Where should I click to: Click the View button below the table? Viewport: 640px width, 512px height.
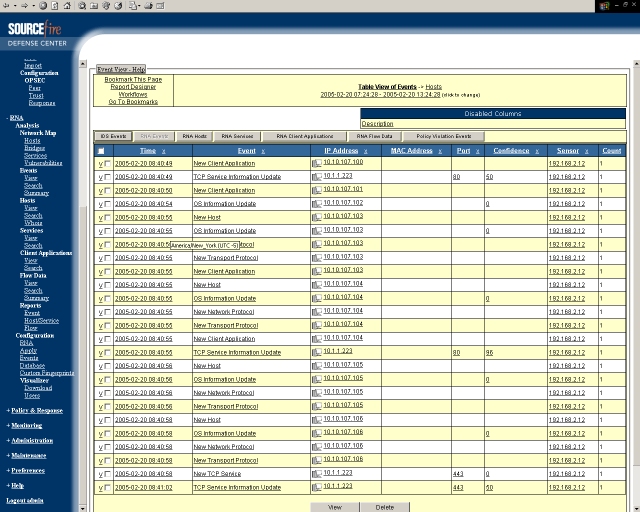pyautogui.click(x=335, y=507)
